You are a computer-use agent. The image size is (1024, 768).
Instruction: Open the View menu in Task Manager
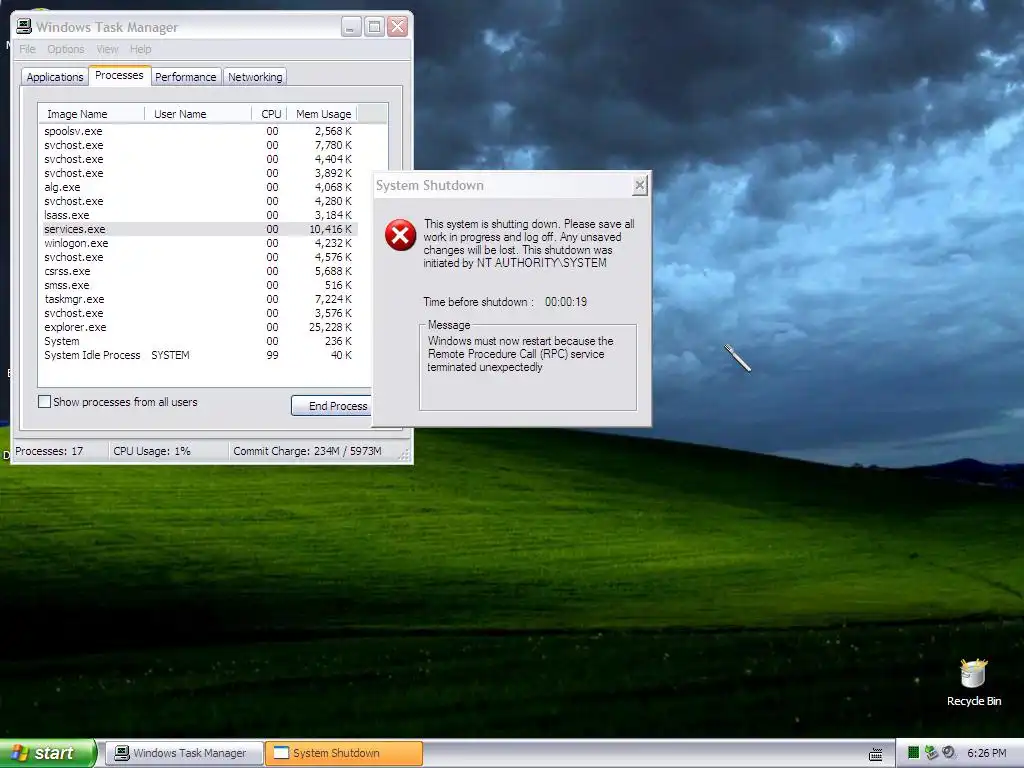(107, 49)
